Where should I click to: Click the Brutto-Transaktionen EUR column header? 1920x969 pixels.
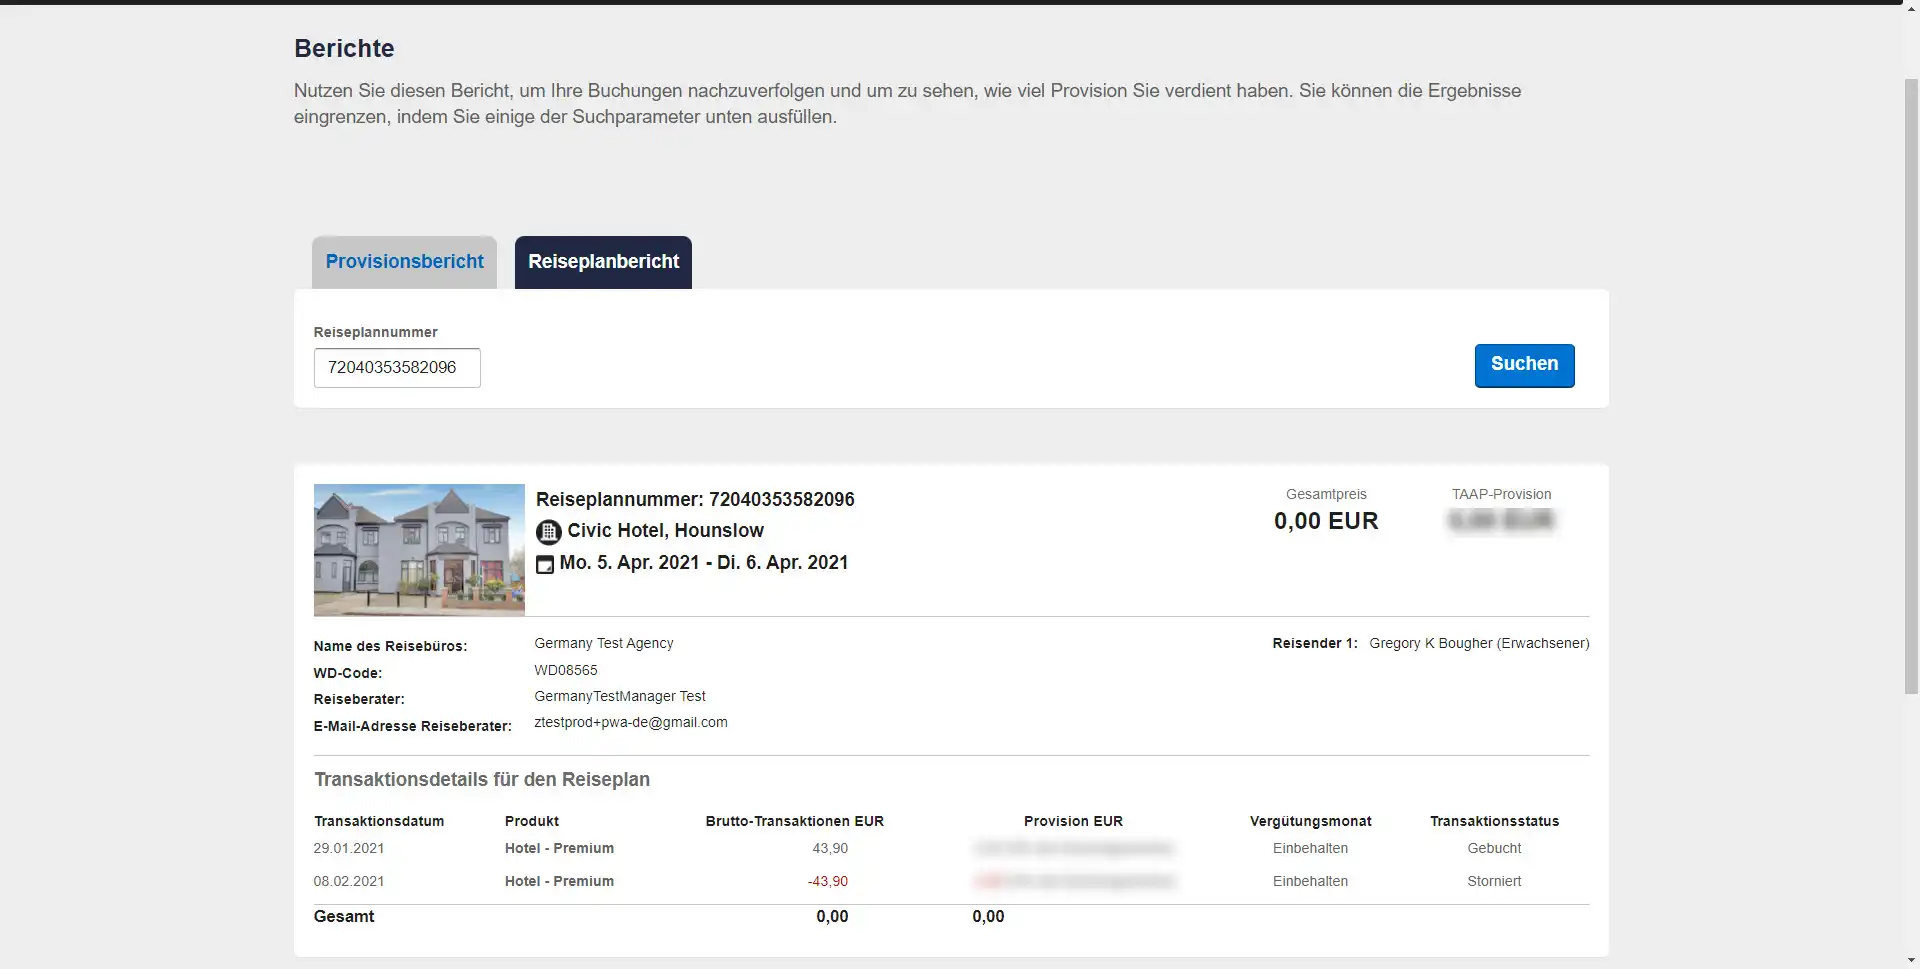click(x=794, y=821)
